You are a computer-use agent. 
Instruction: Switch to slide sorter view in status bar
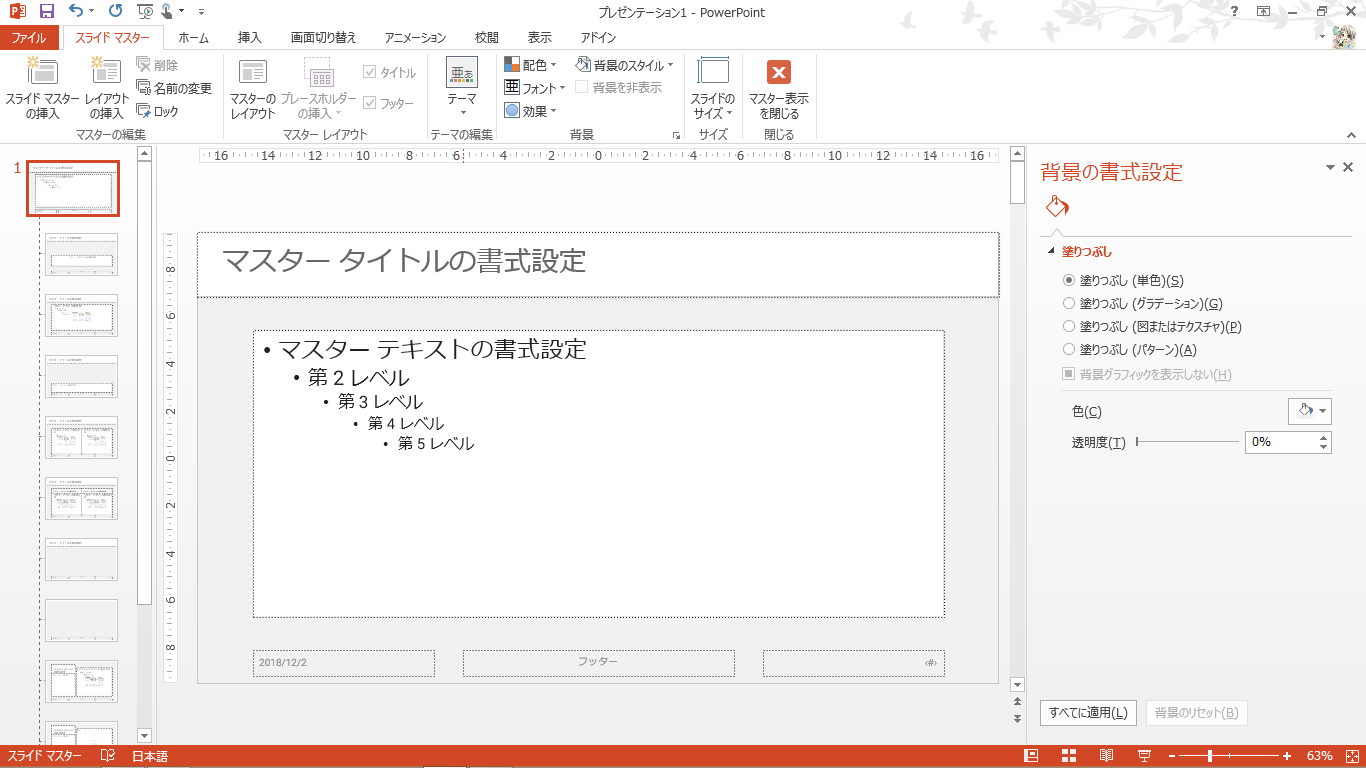1069,756
